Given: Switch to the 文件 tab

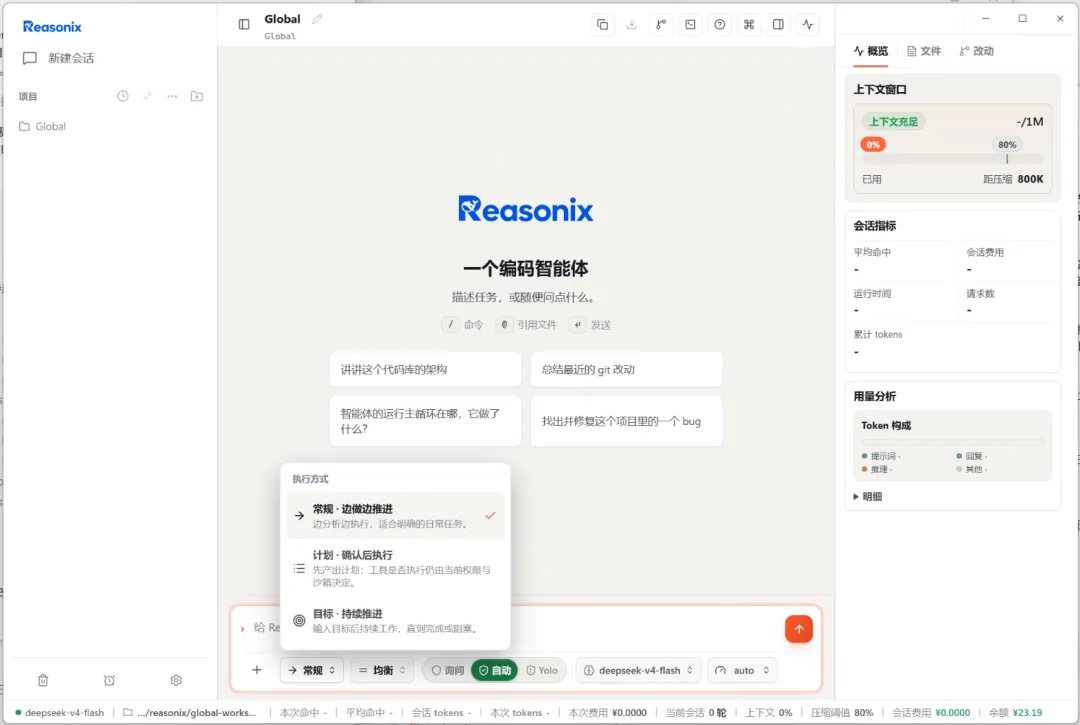Looking at the screenshot, I should pos(924,51).
